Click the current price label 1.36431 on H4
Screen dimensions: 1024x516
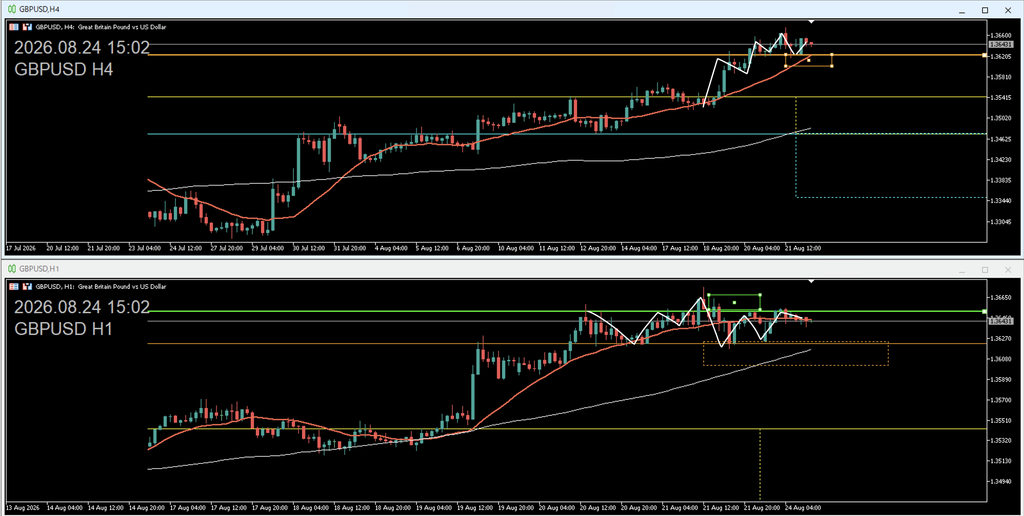click(x=1000, y=44)
